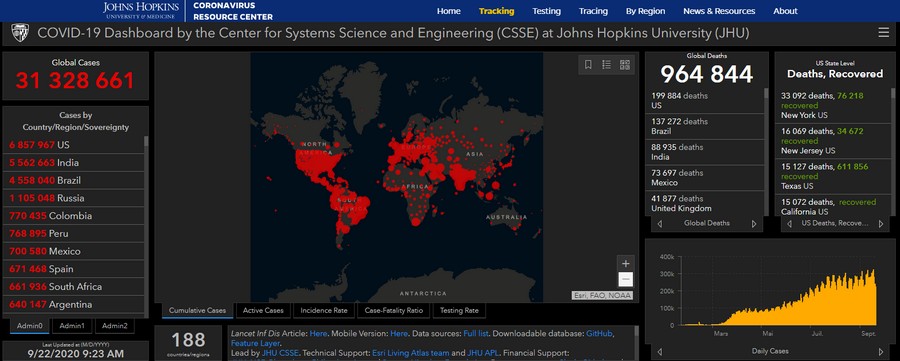Go to next Global Deaths panel arrow
The width and height of the screenshot is (900, 361).
[754, 223]
